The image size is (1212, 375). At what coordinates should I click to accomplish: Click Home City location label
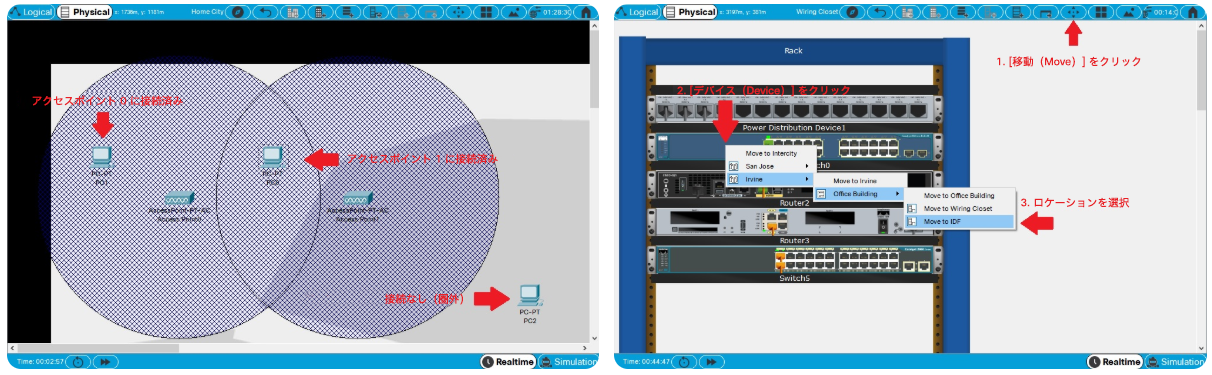coord(206,12)
